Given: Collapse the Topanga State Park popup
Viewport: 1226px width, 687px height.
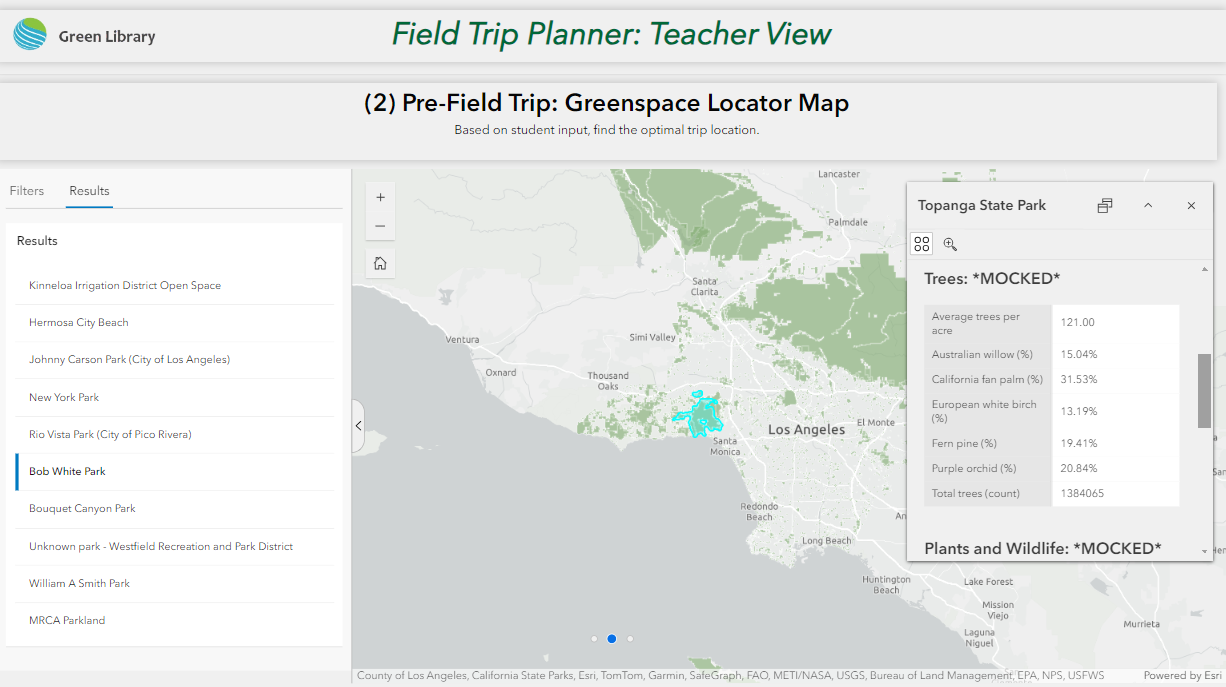Looking at the screenshot, I should coord(1148,206).
